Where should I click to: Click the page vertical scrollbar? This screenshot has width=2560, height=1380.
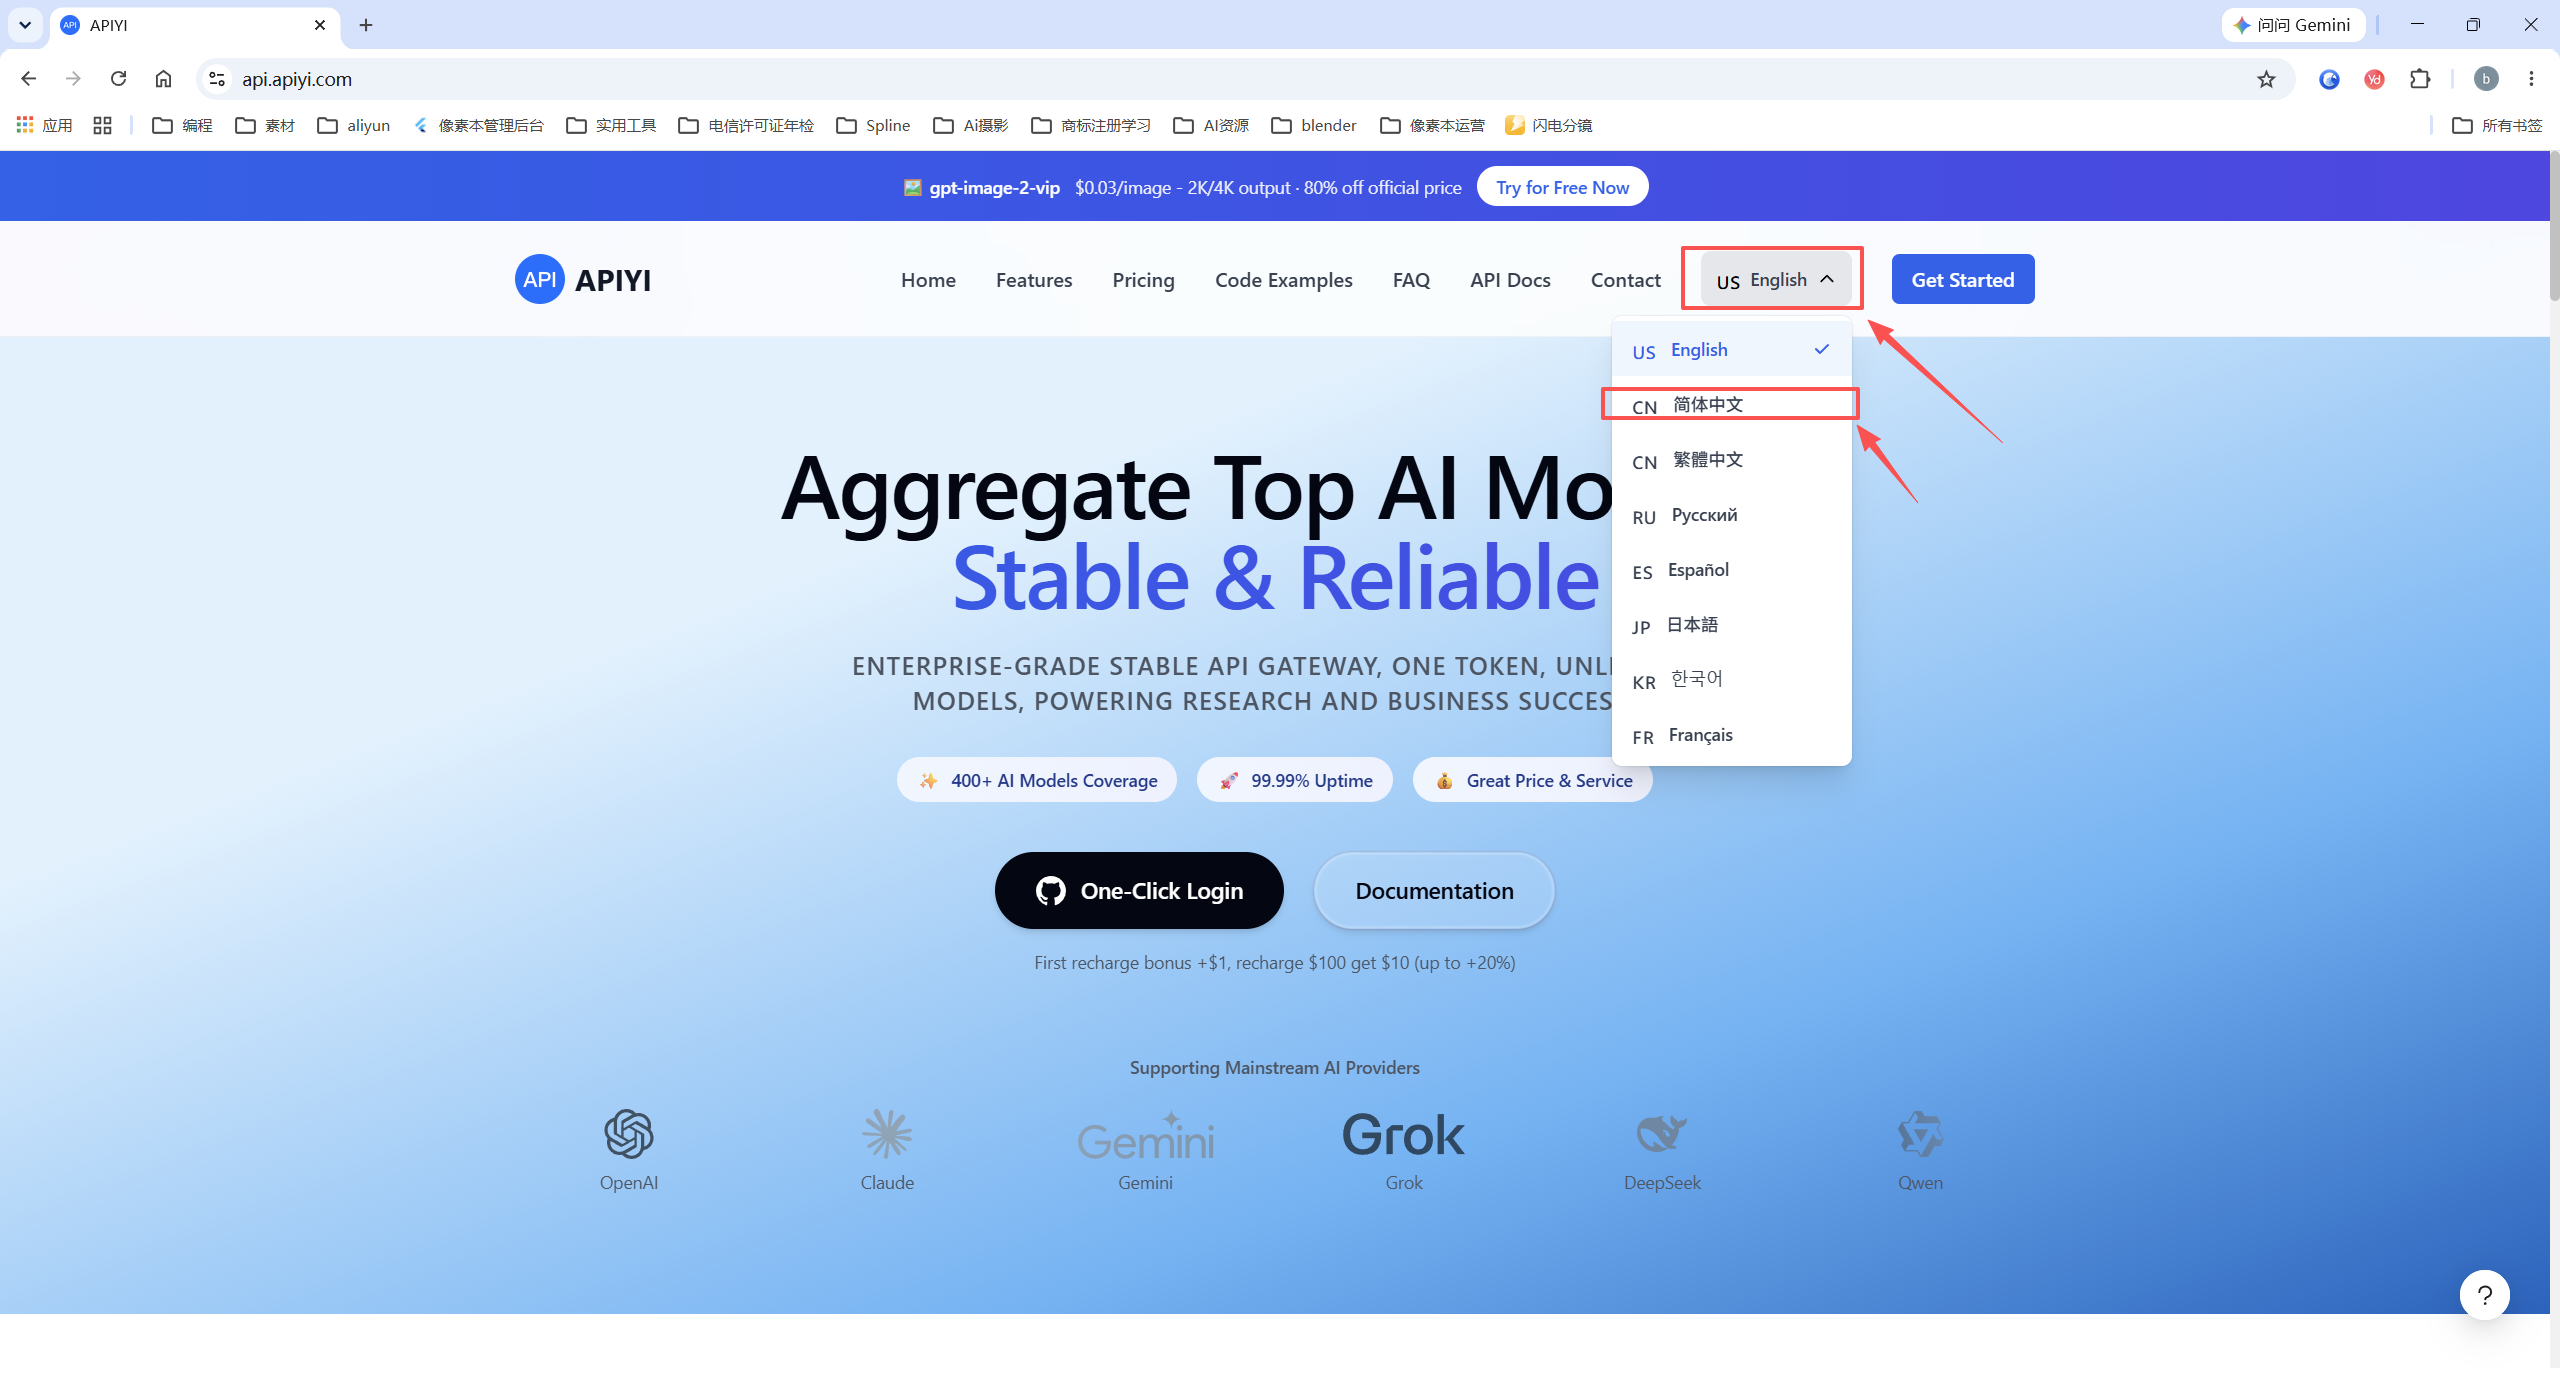coord(2553,226)
